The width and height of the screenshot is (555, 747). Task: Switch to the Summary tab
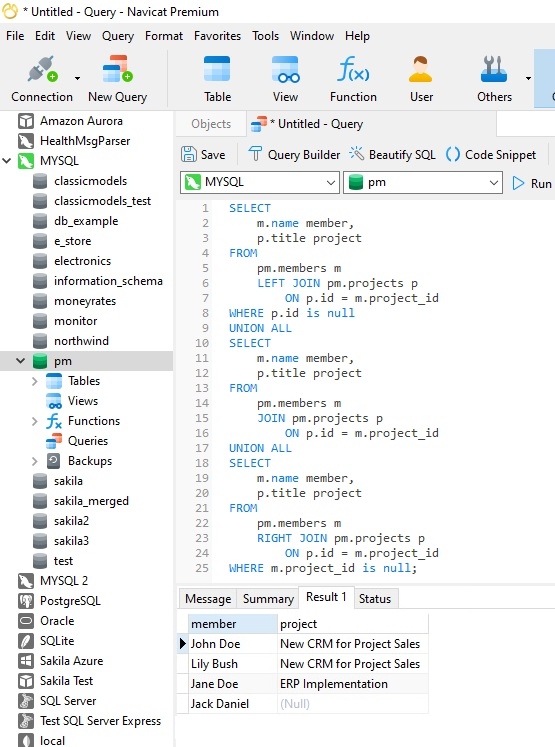pos(268,599)
